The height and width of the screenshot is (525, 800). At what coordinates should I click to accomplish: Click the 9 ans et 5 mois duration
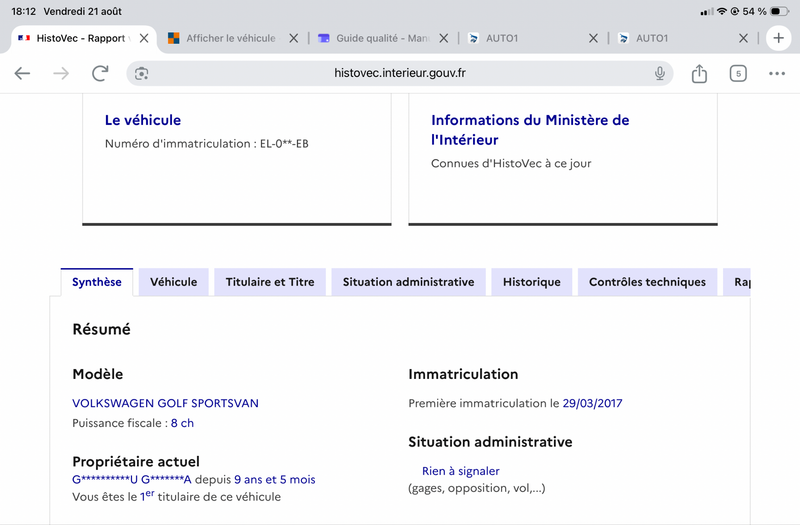pyautogui.click(x=274, y=480)
